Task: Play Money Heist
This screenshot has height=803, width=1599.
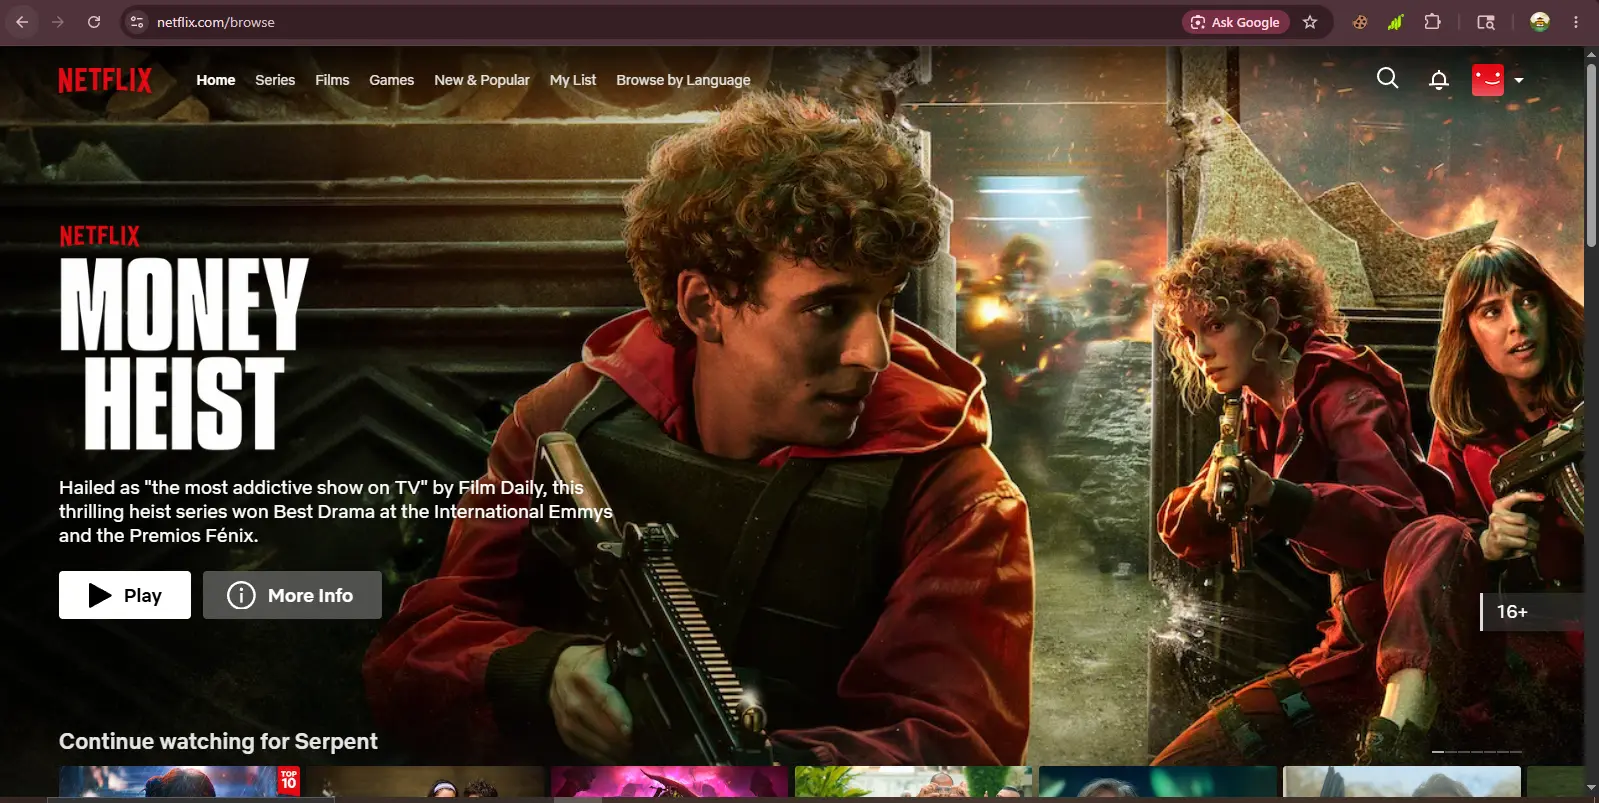Action: pos(125,595)
